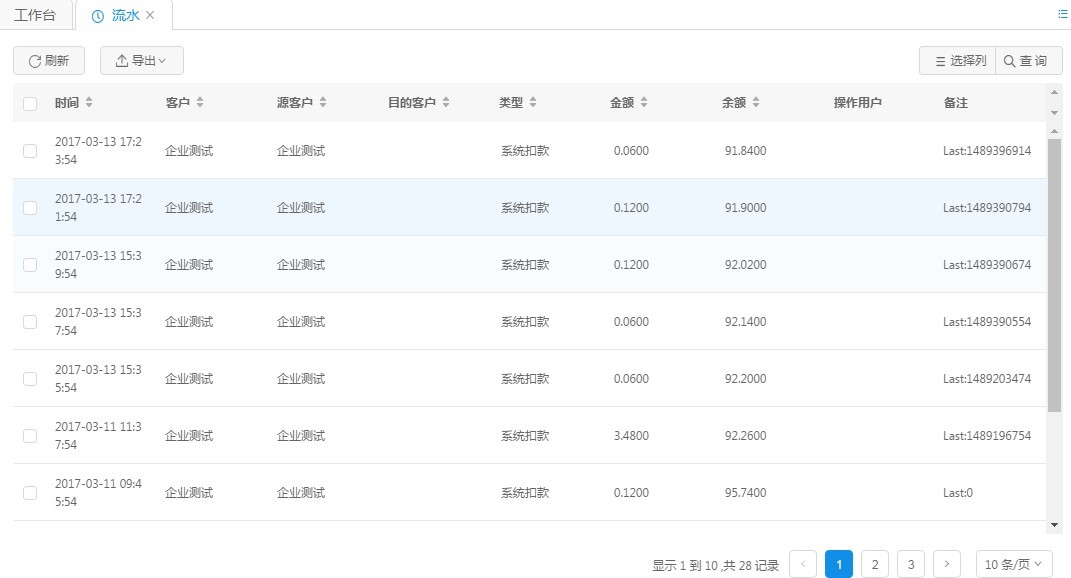
Task: Click the table's vertical scrollbar thumb
Action: (1054, 275)
